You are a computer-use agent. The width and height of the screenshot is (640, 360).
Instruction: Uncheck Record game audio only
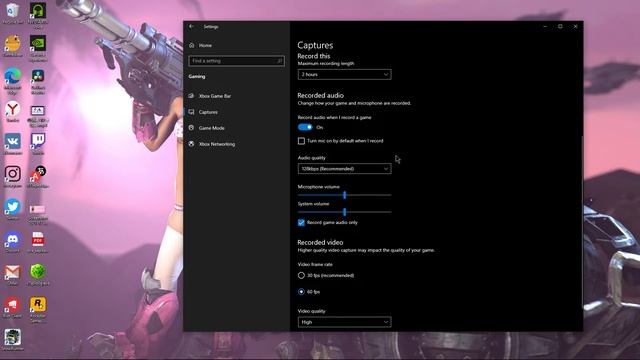[x=301, y=222]
